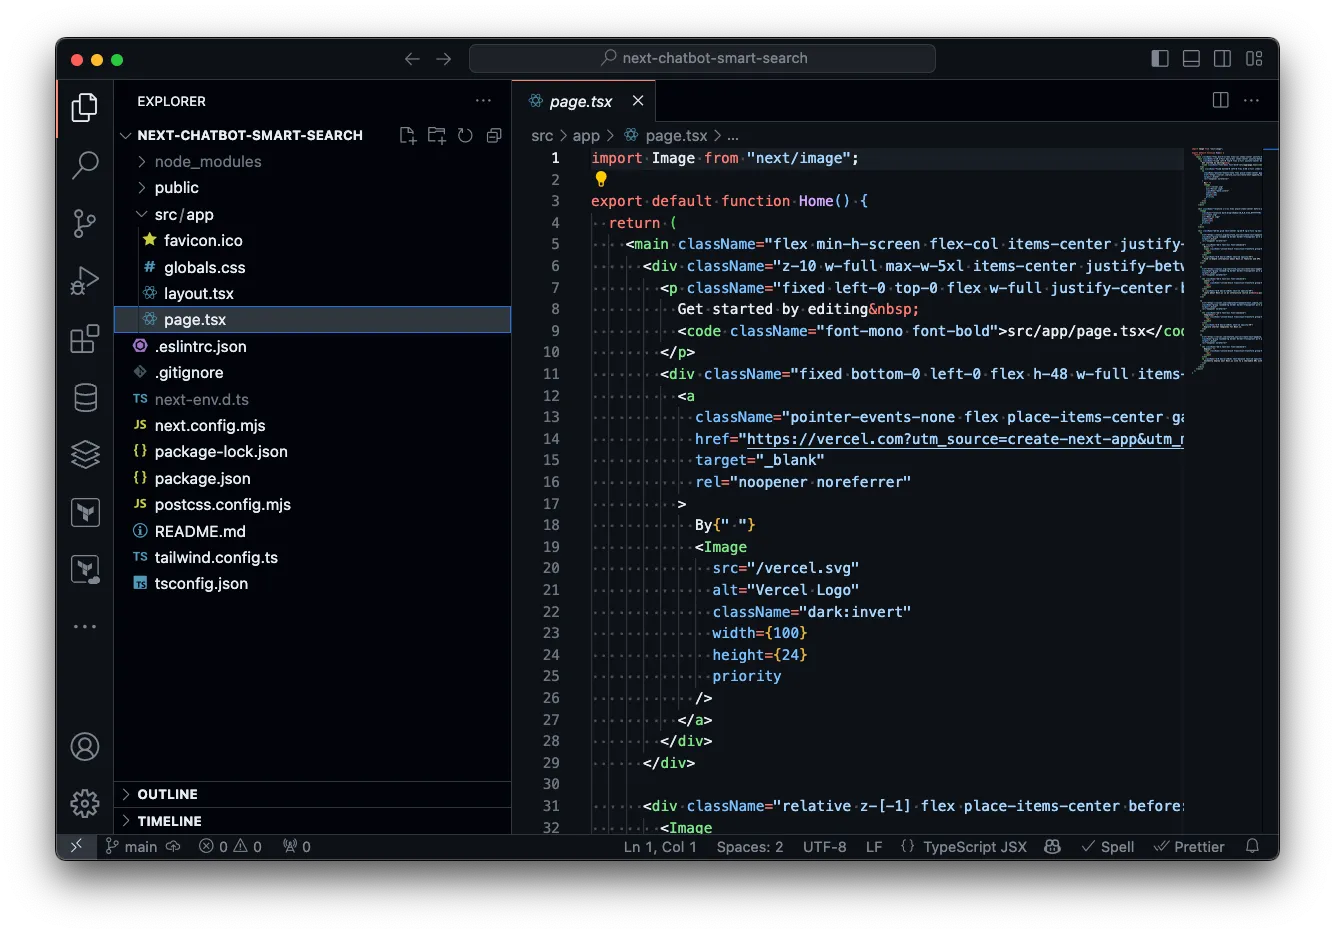1335x934 pixels.
Task: Customize layout icon in title bar
Action: pyautogui.click(x=1254, y=59)
